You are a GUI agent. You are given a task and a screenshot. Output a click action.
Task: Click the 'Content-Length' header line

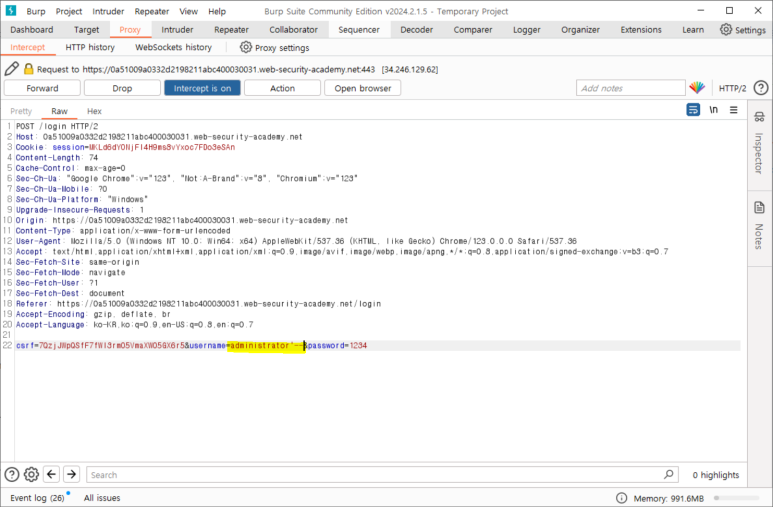57,157
